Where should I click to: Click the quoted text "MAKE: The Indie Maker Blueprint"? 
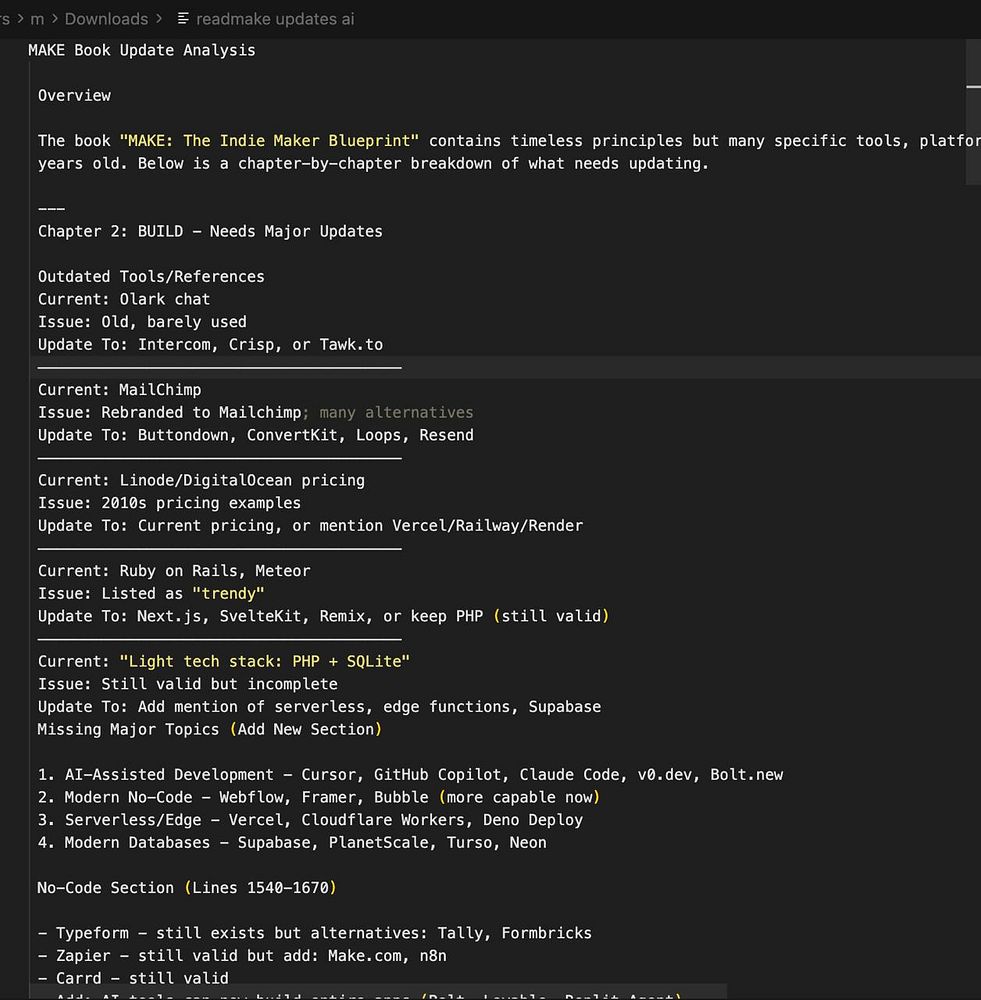(269, 141)
